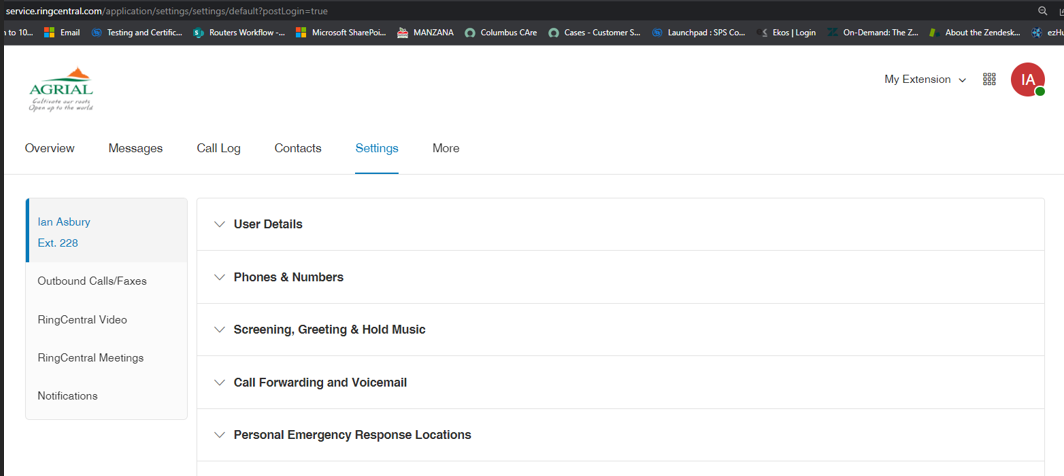The height and width of the screenshot is (476, 1064).
Task: Expand Call Forwarding and Voicemail section
Action: pos(620,382)
